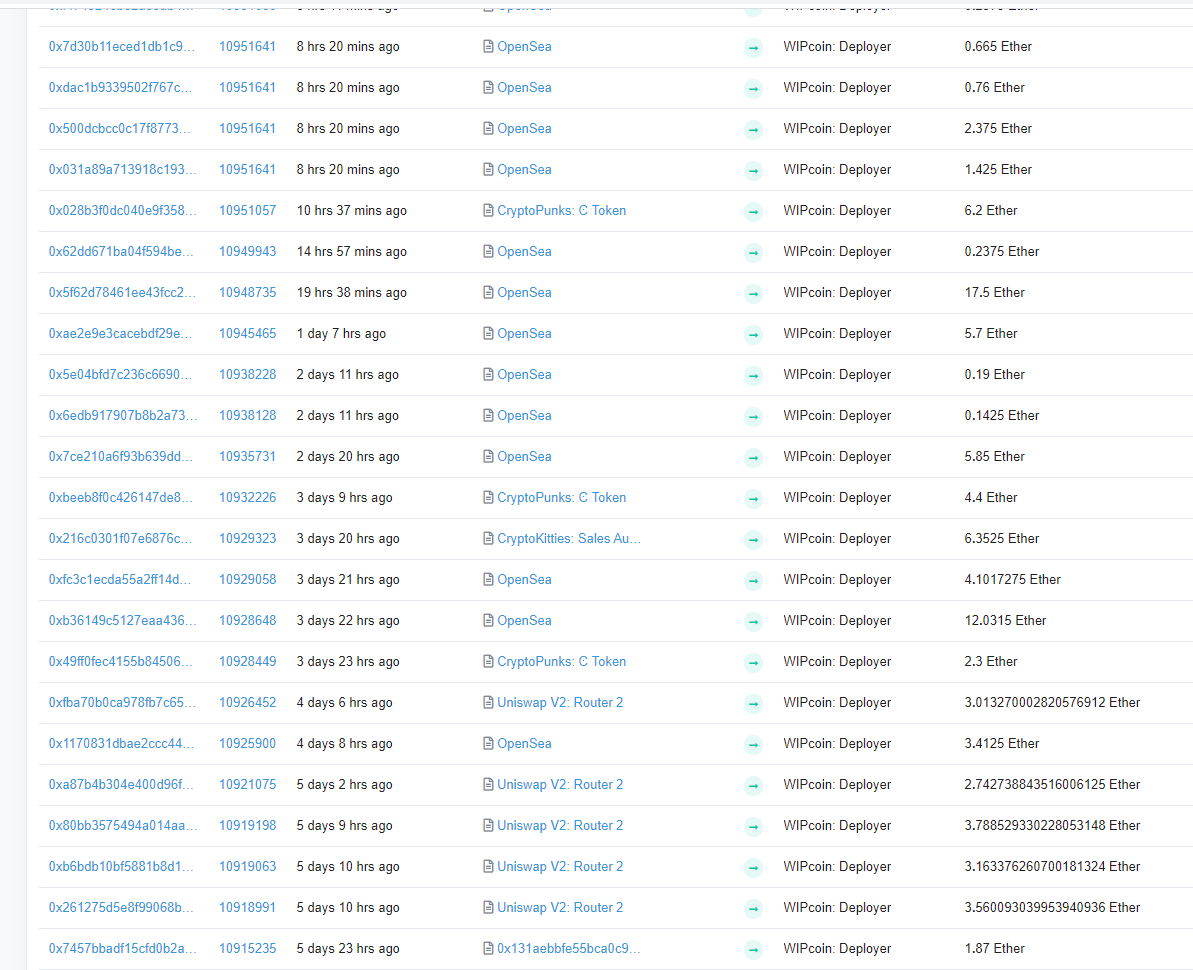Viewport: 1193px width, 970px height.
Task: Open transaction hash 0x031a89a713918c193...
Action: point(122,170)
